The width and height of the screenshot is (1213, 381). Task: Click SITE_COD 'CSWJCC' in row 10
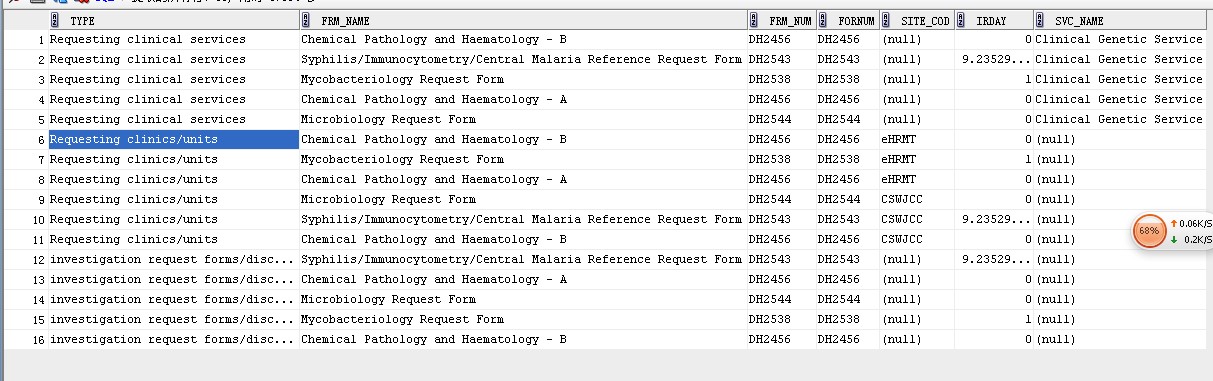(x=903, y=220)
